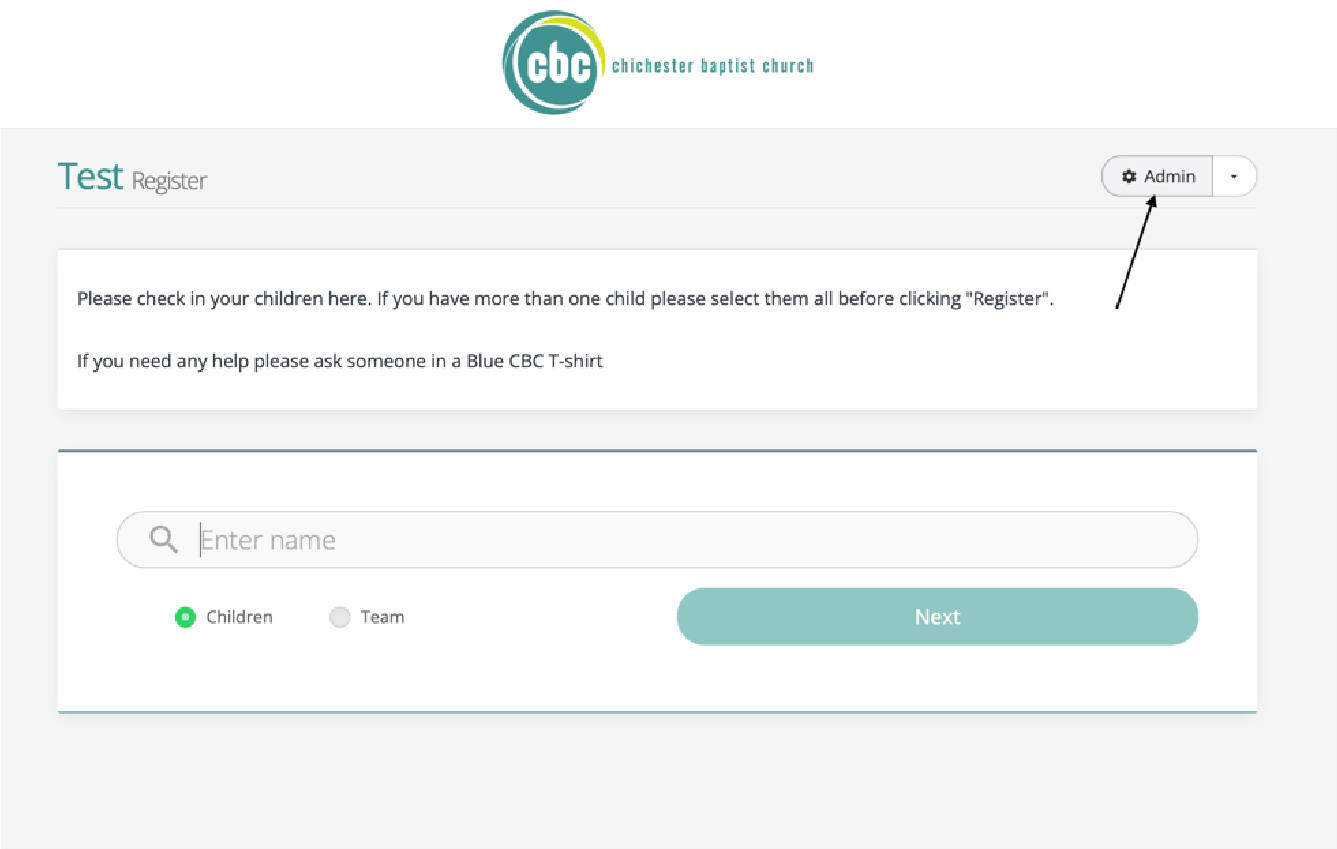Viewport: 1337px width, 849px height.
Task: Select the Team radio button
Action: pos(340,617)
